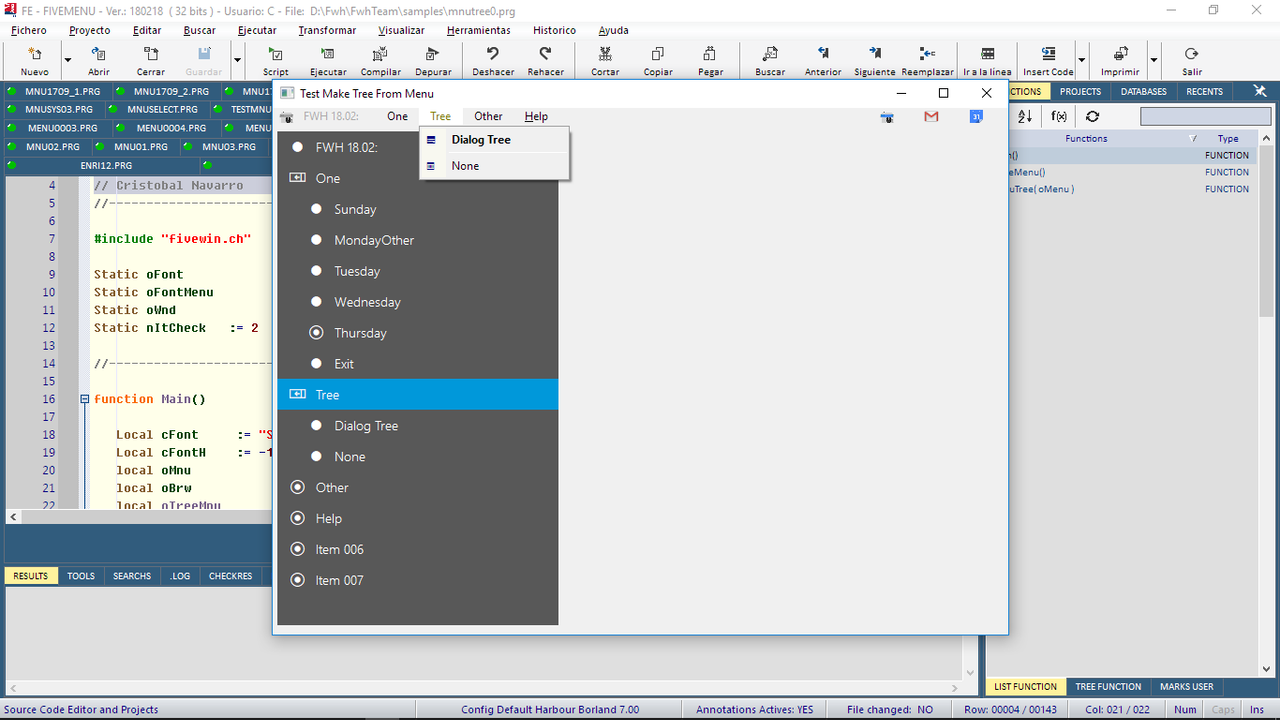
Task: Open search with the Buscar icon
Action: [x=770, y=54]
